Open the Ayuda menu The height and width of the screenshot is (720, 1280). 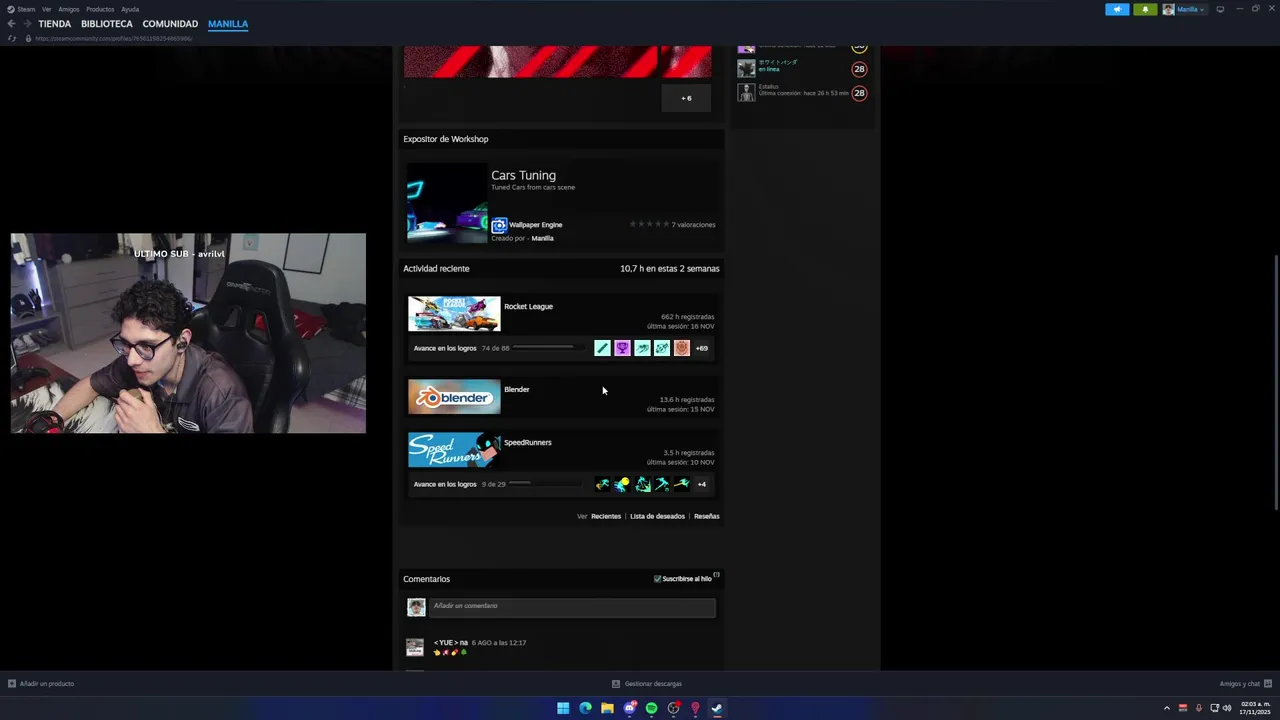pyautogui.click(x=130, y=9)
